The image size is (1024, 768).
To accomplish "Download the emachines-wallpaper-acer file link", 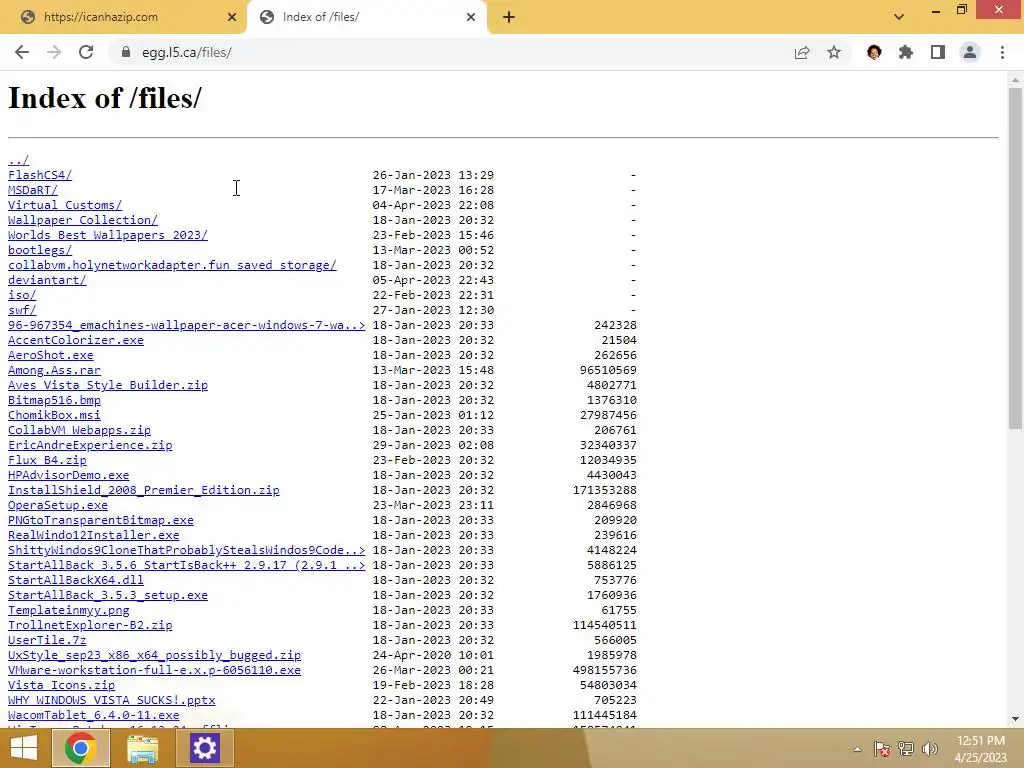I will click(187, 325).
